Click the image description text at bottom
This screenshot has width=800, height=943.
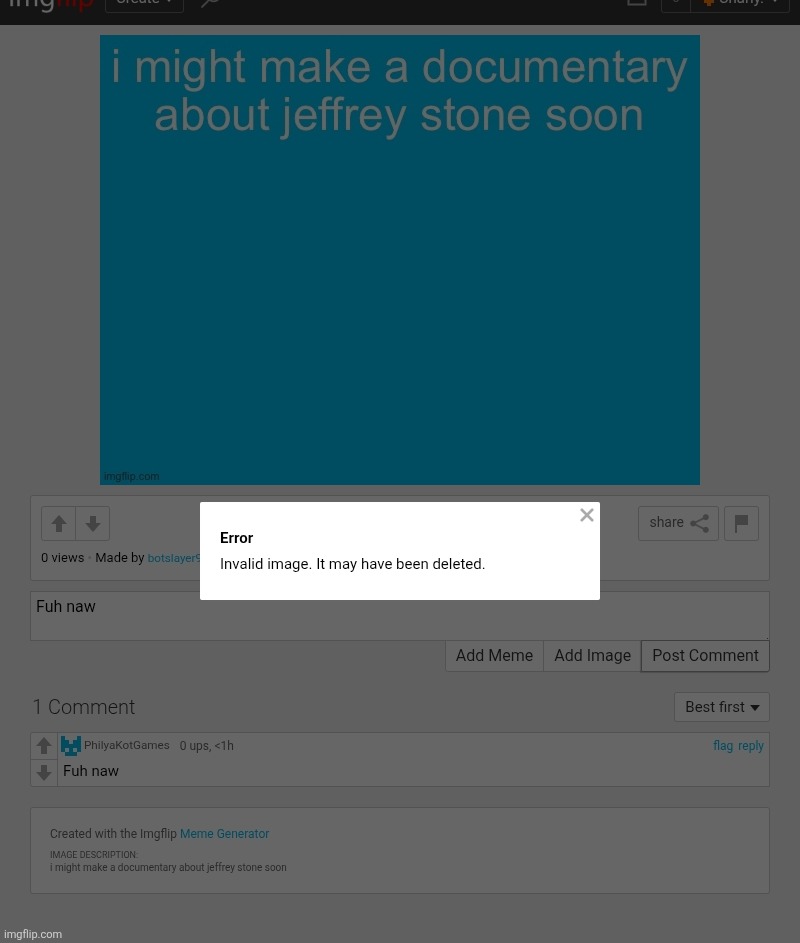168,867
